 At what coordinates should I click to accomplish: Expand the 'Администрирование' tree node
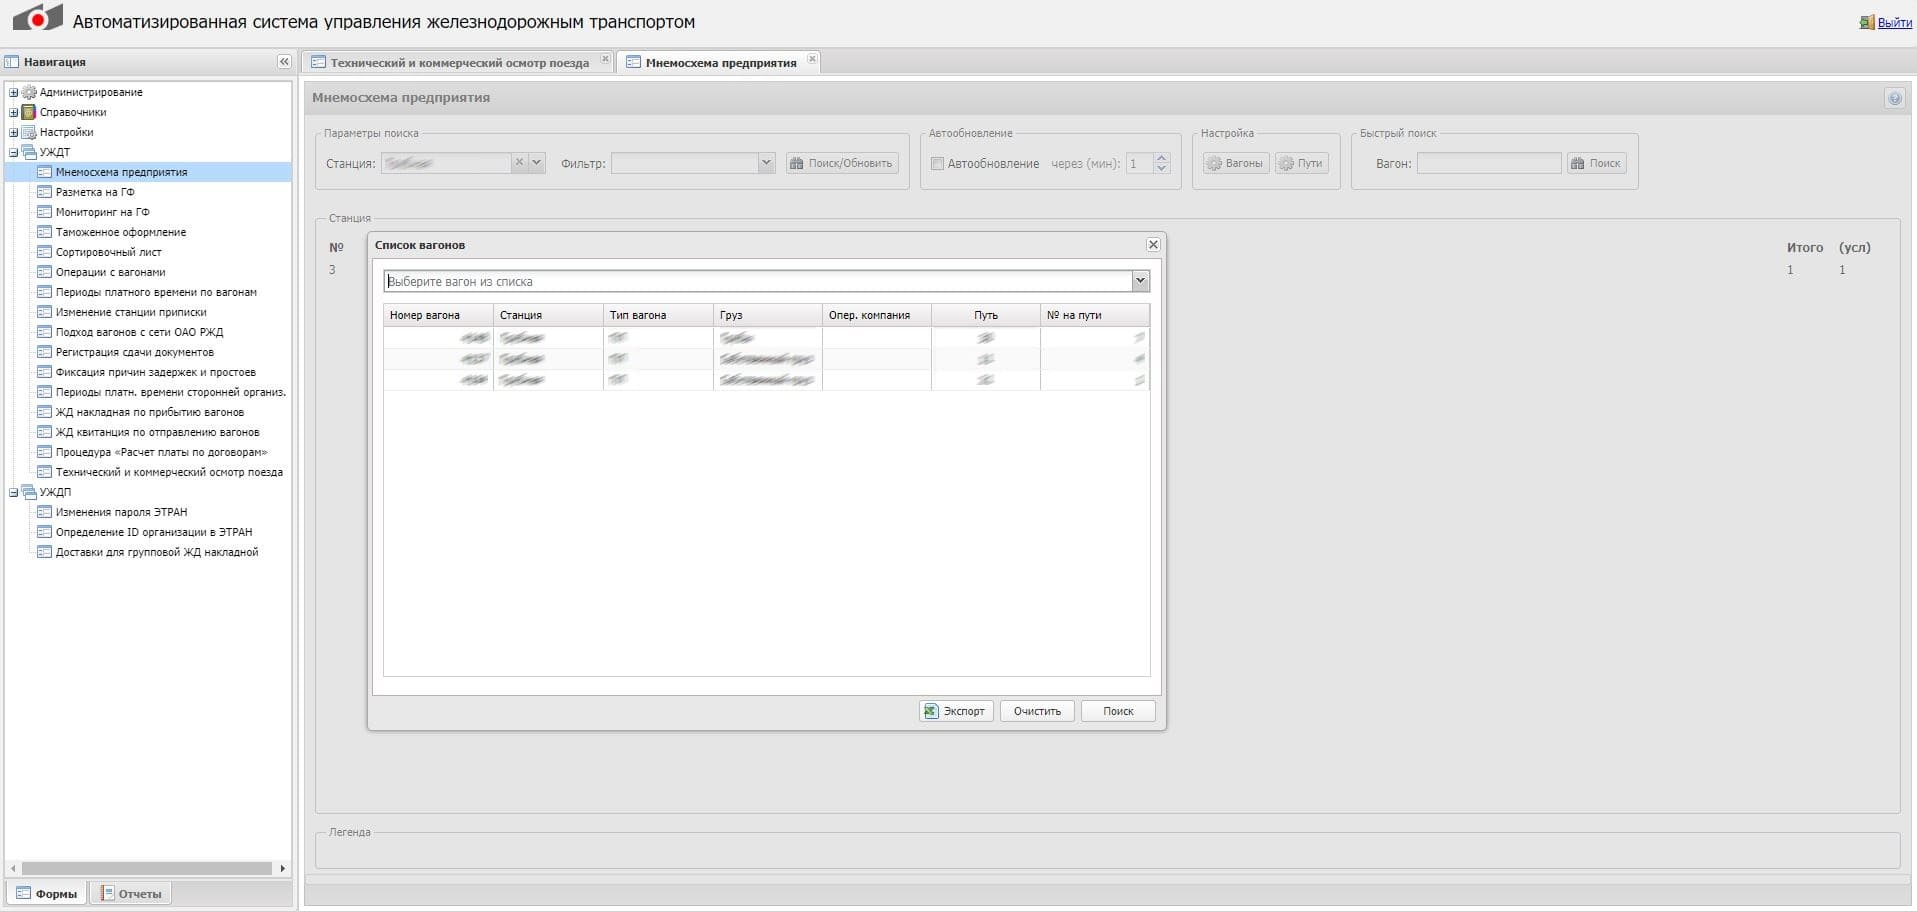click(x=14, y=92)
